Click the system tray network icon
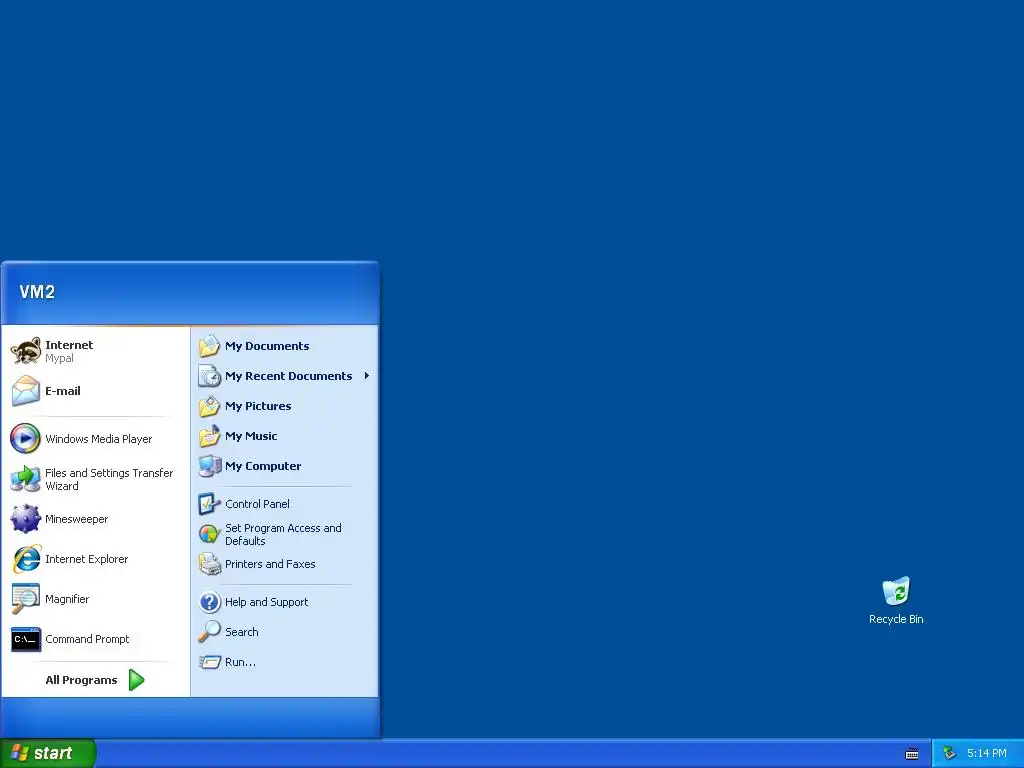 [949, 753]
